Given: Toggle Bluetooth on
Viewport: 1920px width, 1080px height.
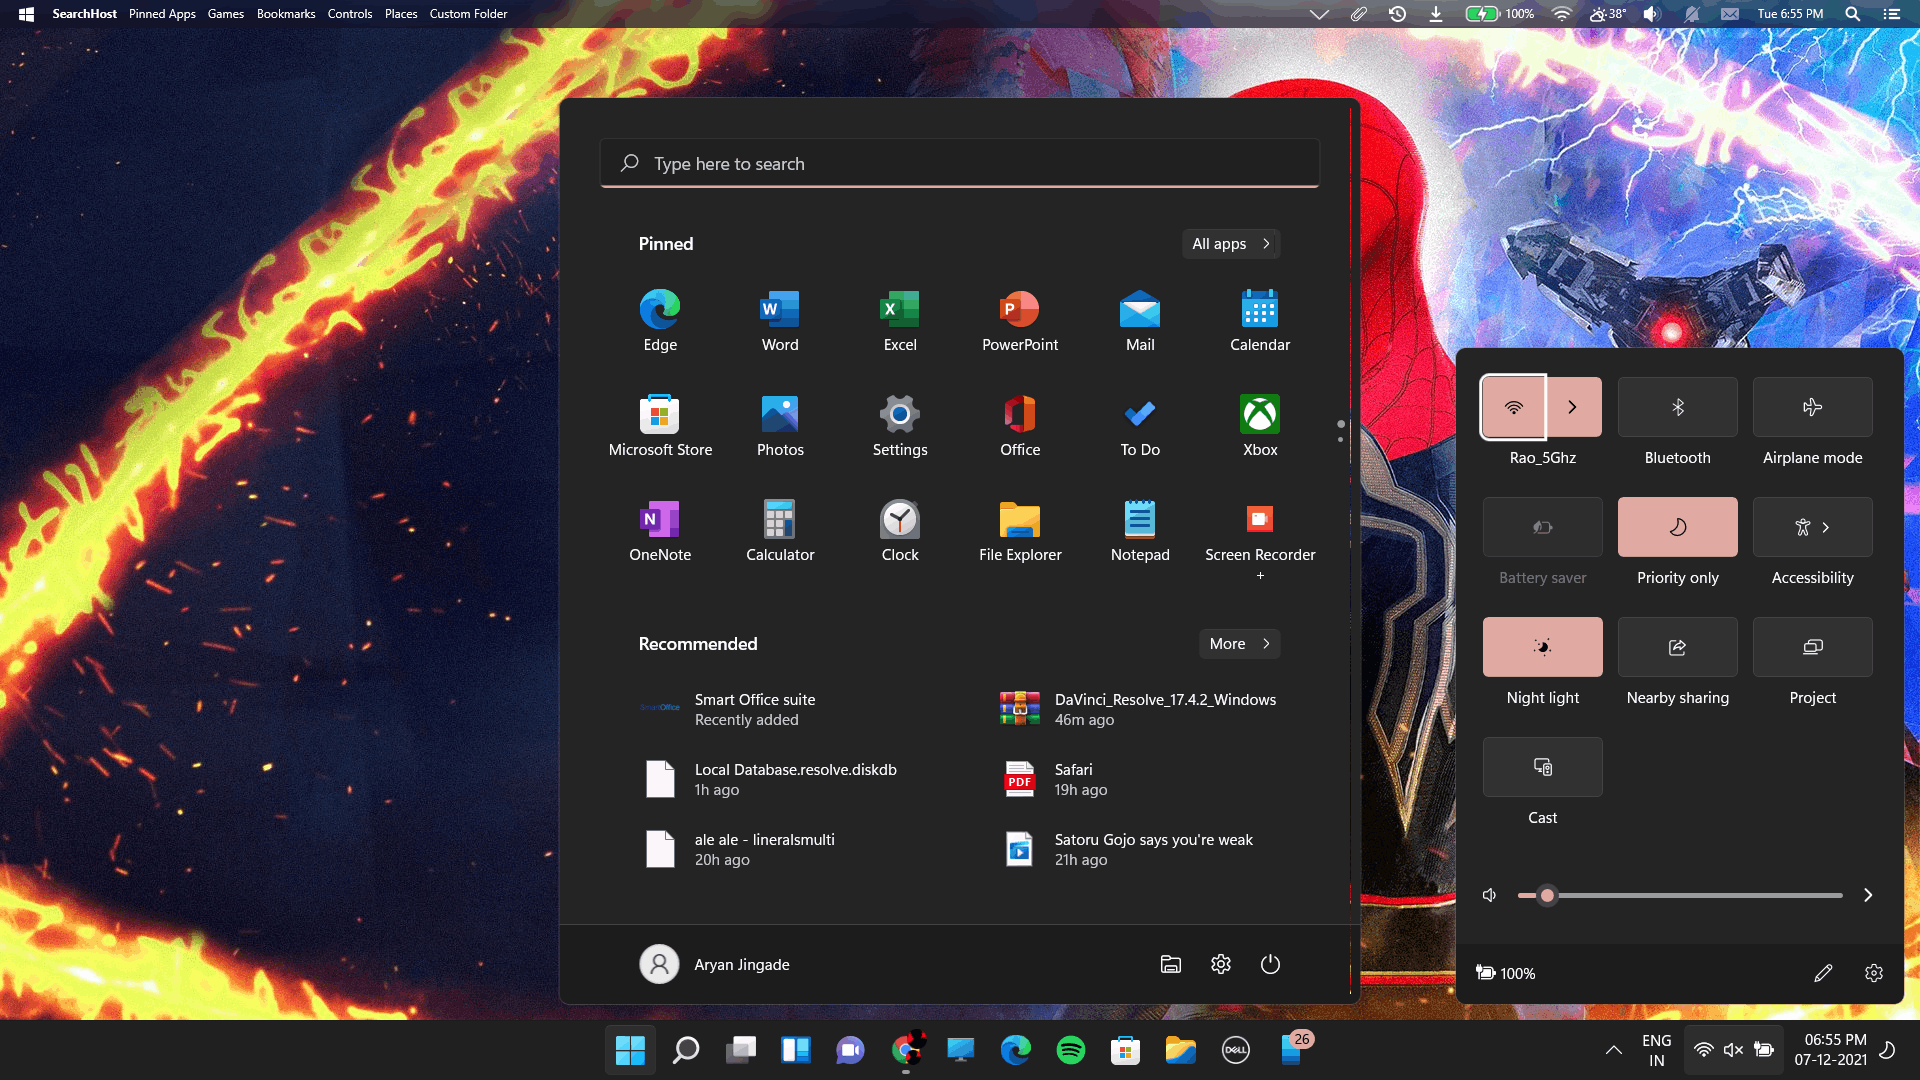Looking at the screenshot, I should [1678, 407].
